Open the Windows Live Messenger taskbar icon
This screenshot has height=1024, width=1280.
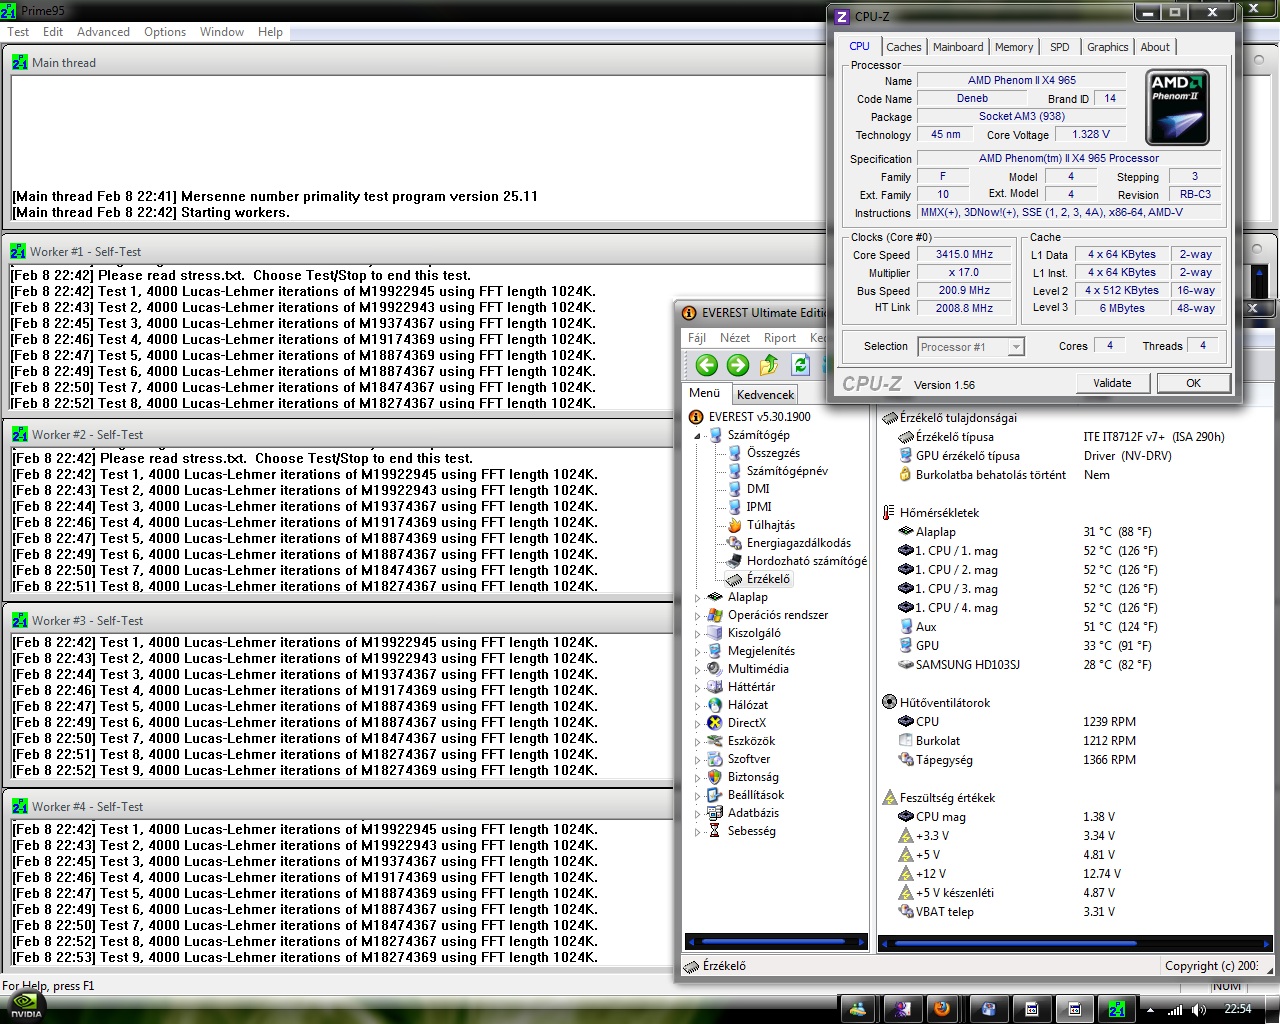click(x=857, y=1009)
